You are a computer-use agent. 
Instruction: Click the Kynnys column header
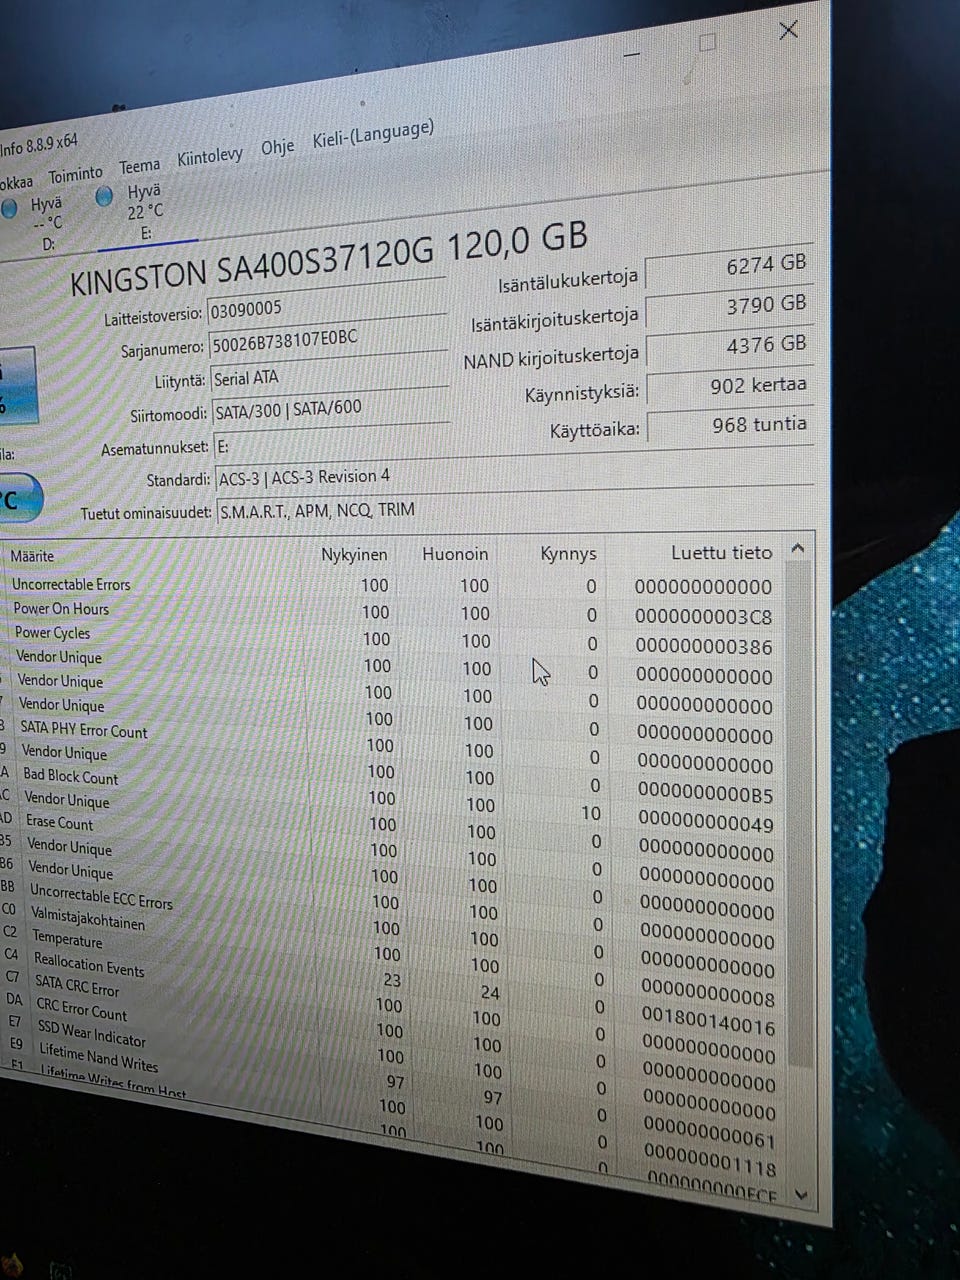(568, 553)
